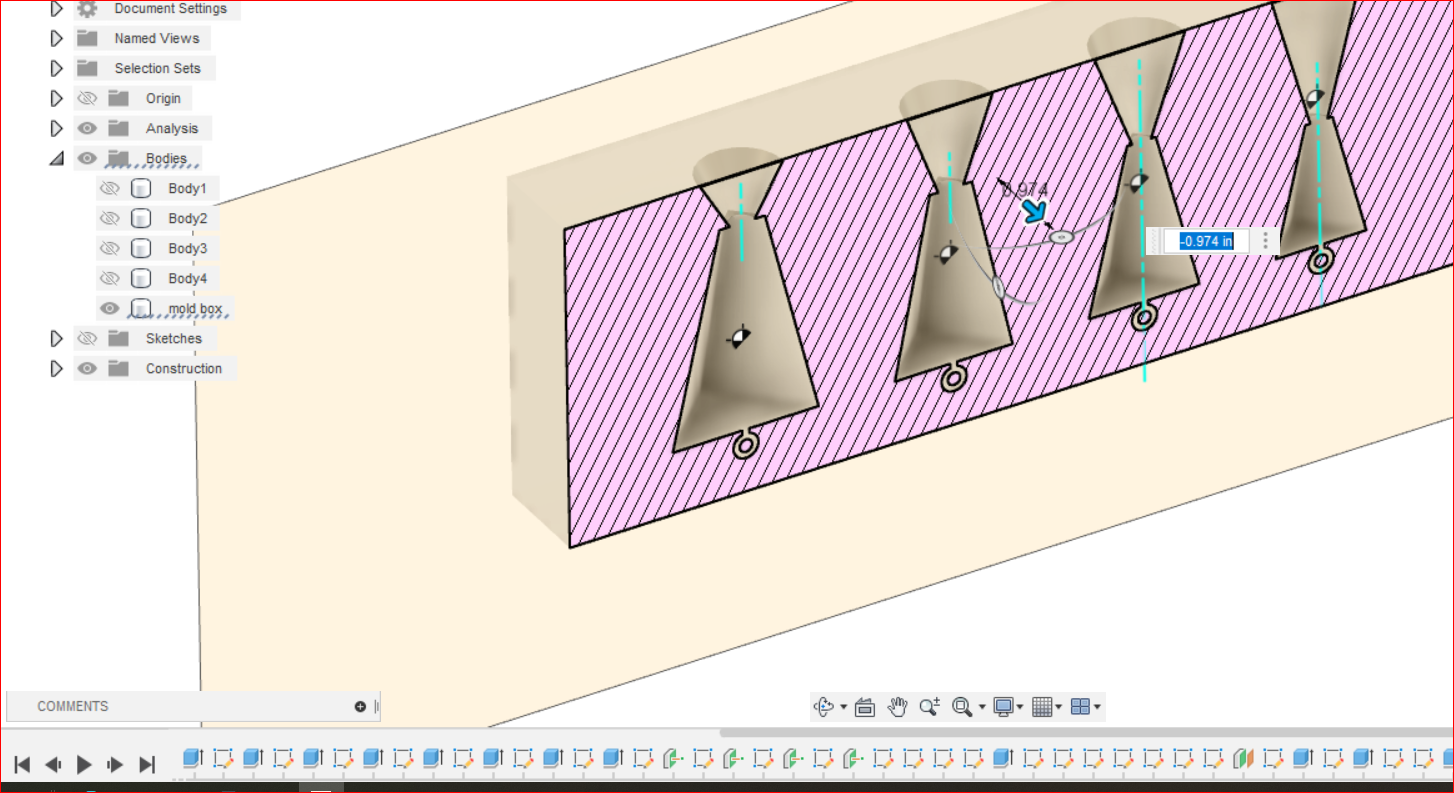This screenshot has width=1454, height=793.
Task: Click the Zoom Window icon
Action: 962,706
